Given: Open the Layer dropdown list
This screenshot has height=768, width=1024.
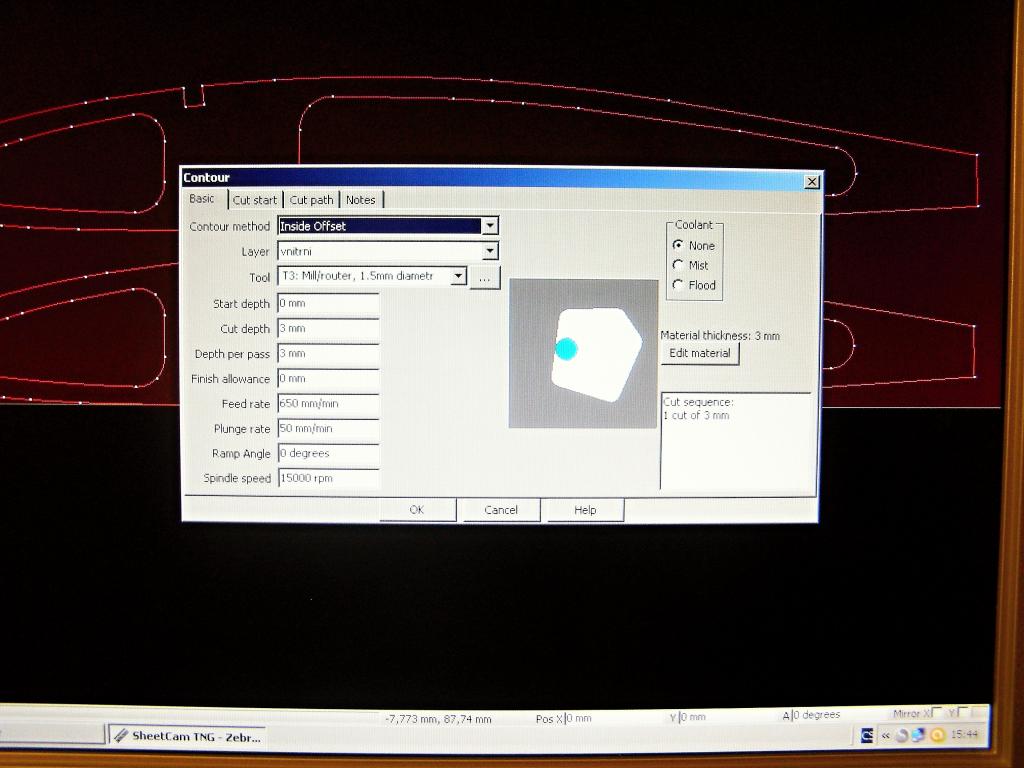Looking at the screenshot, I should 489,251.
